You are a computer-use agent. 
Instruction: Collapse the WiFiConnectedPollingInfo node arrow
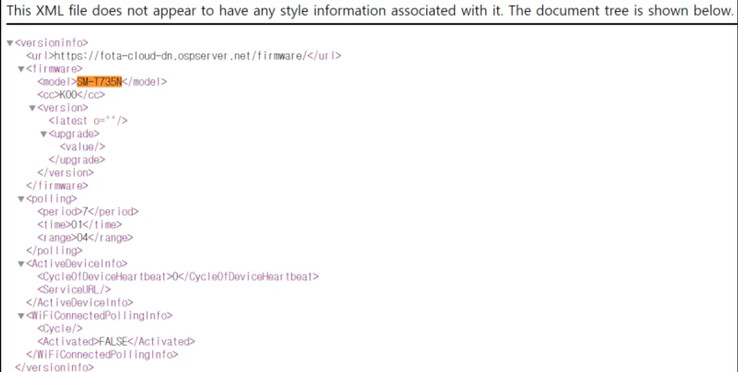pos(21,316)
